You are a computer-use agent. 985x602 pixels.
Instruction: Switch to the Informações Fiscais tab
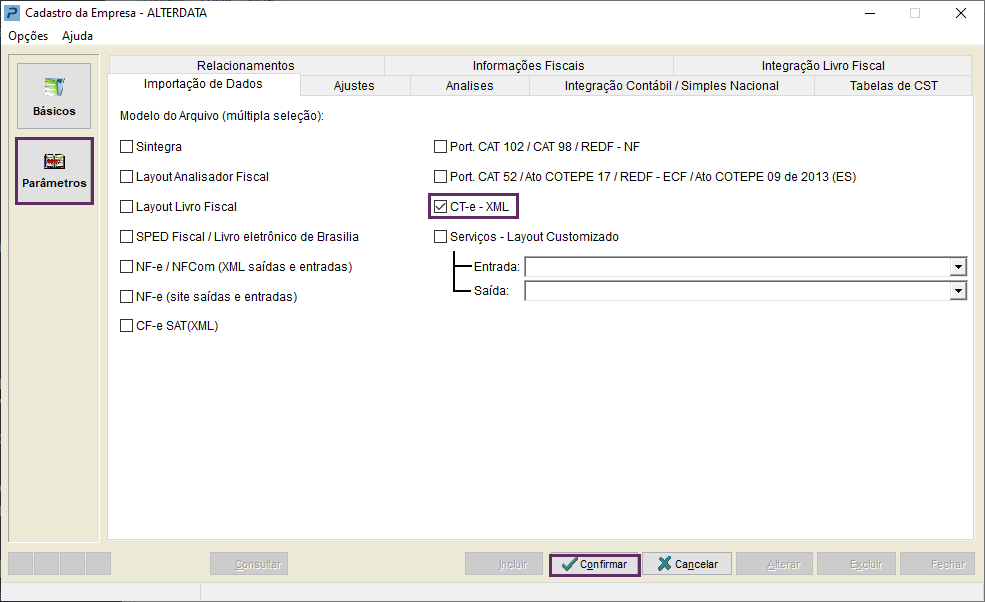[x=528, y=66]
